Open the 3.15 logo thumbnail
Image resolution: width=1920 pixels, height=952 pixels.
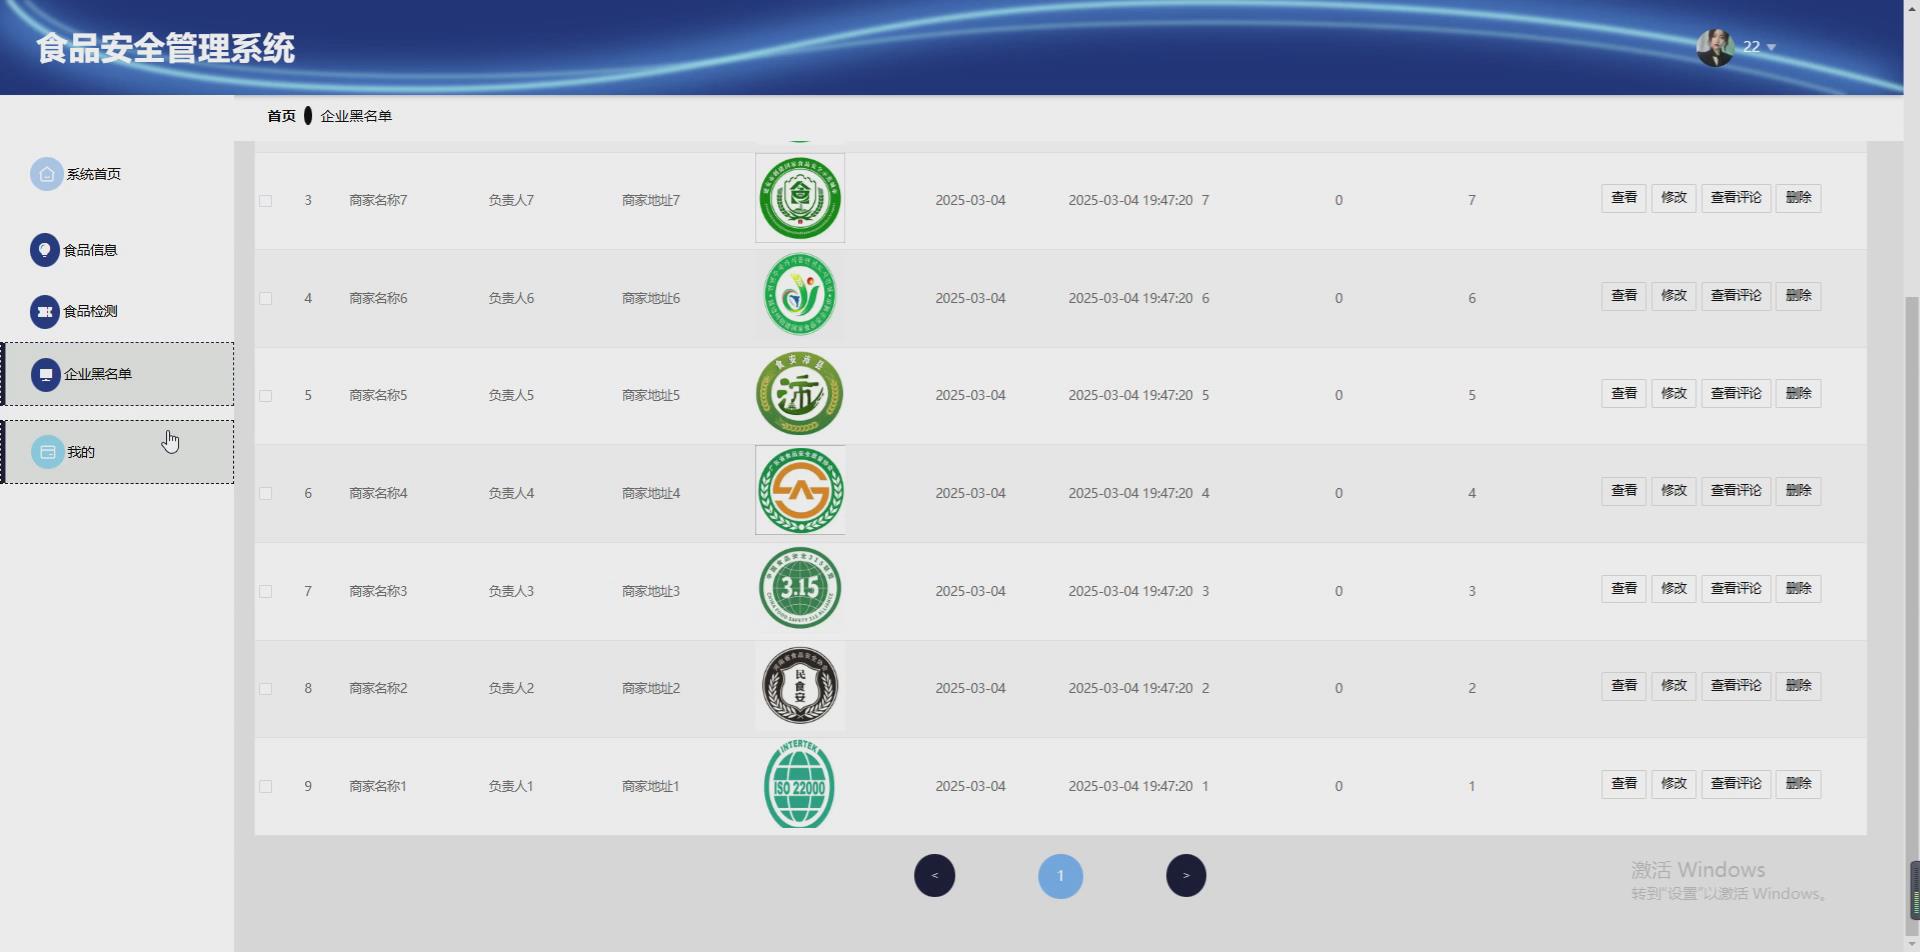[x=800, y=588]
